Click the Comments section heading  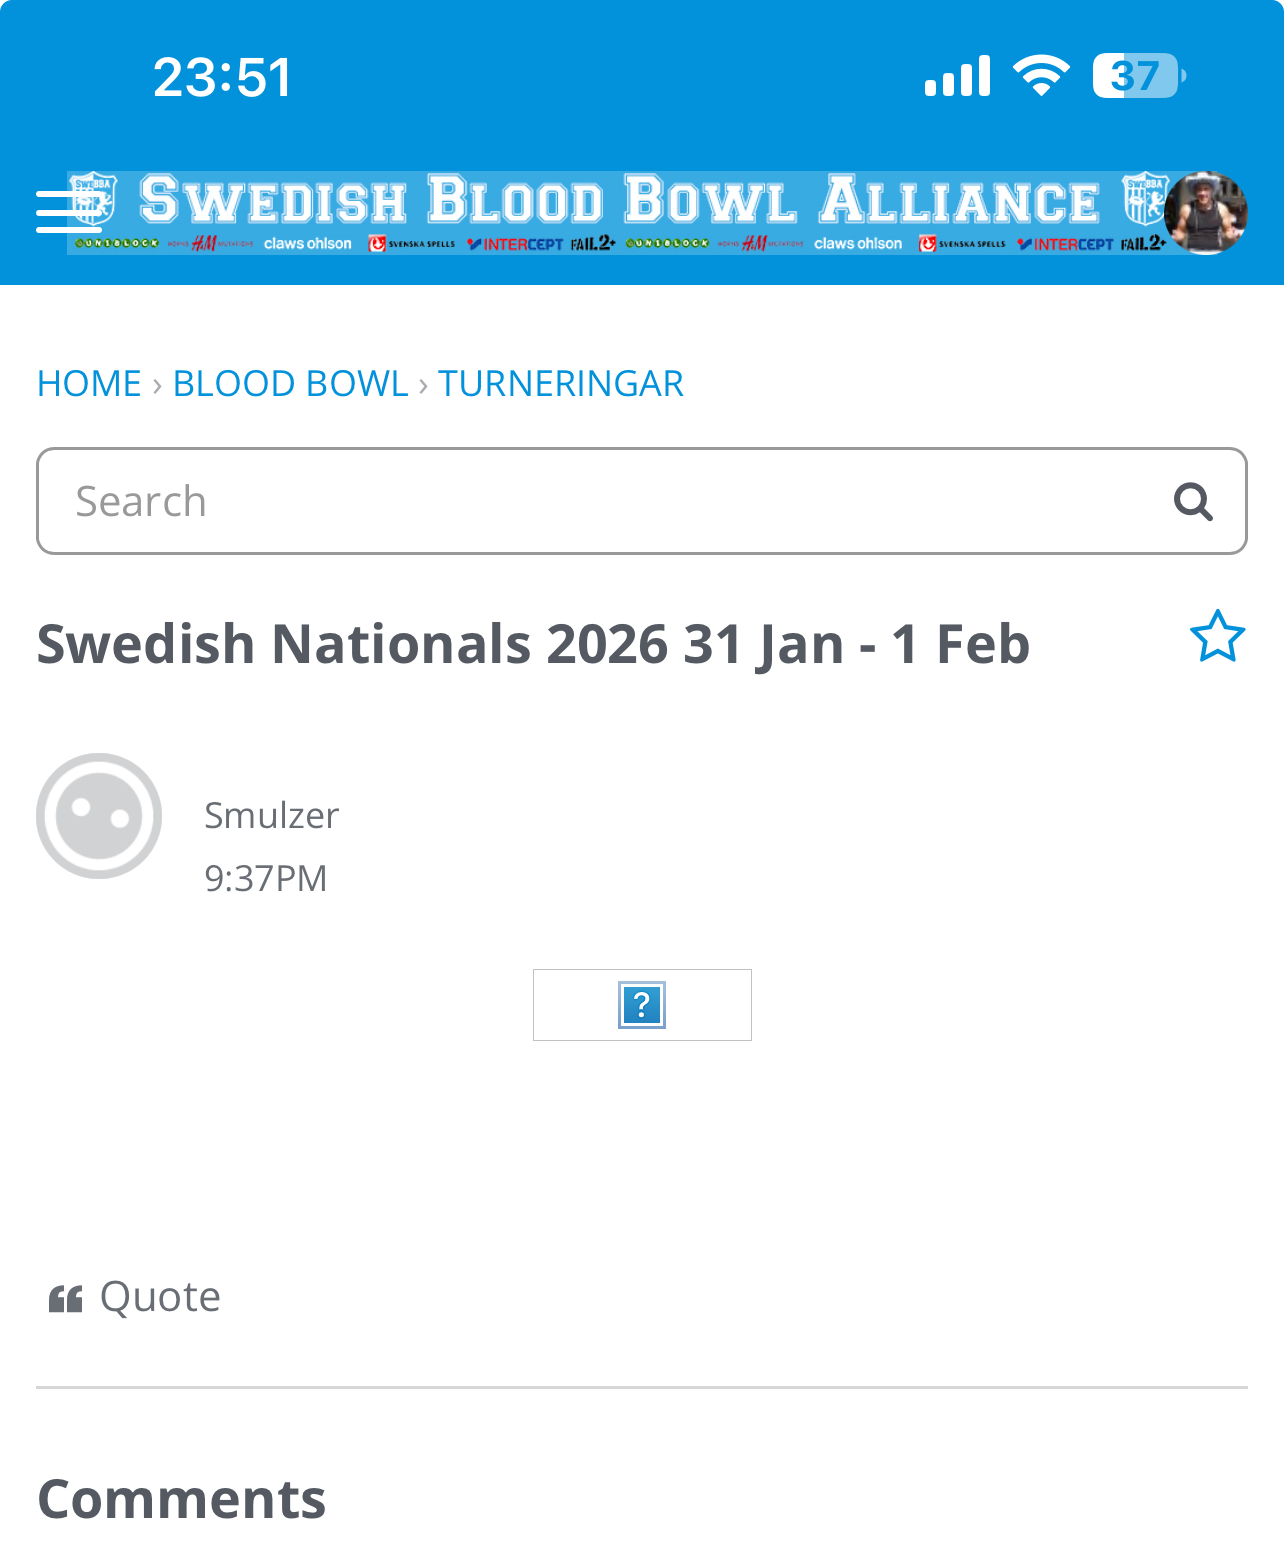click(181, 1499)
